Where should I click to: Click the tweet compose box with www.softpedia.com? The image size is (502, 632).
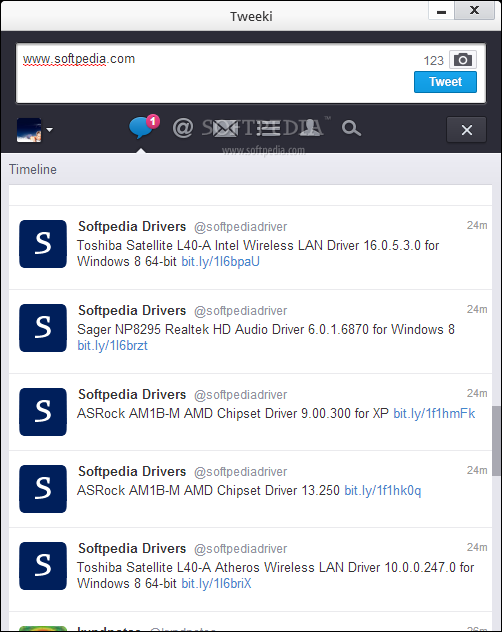[250, 73]
